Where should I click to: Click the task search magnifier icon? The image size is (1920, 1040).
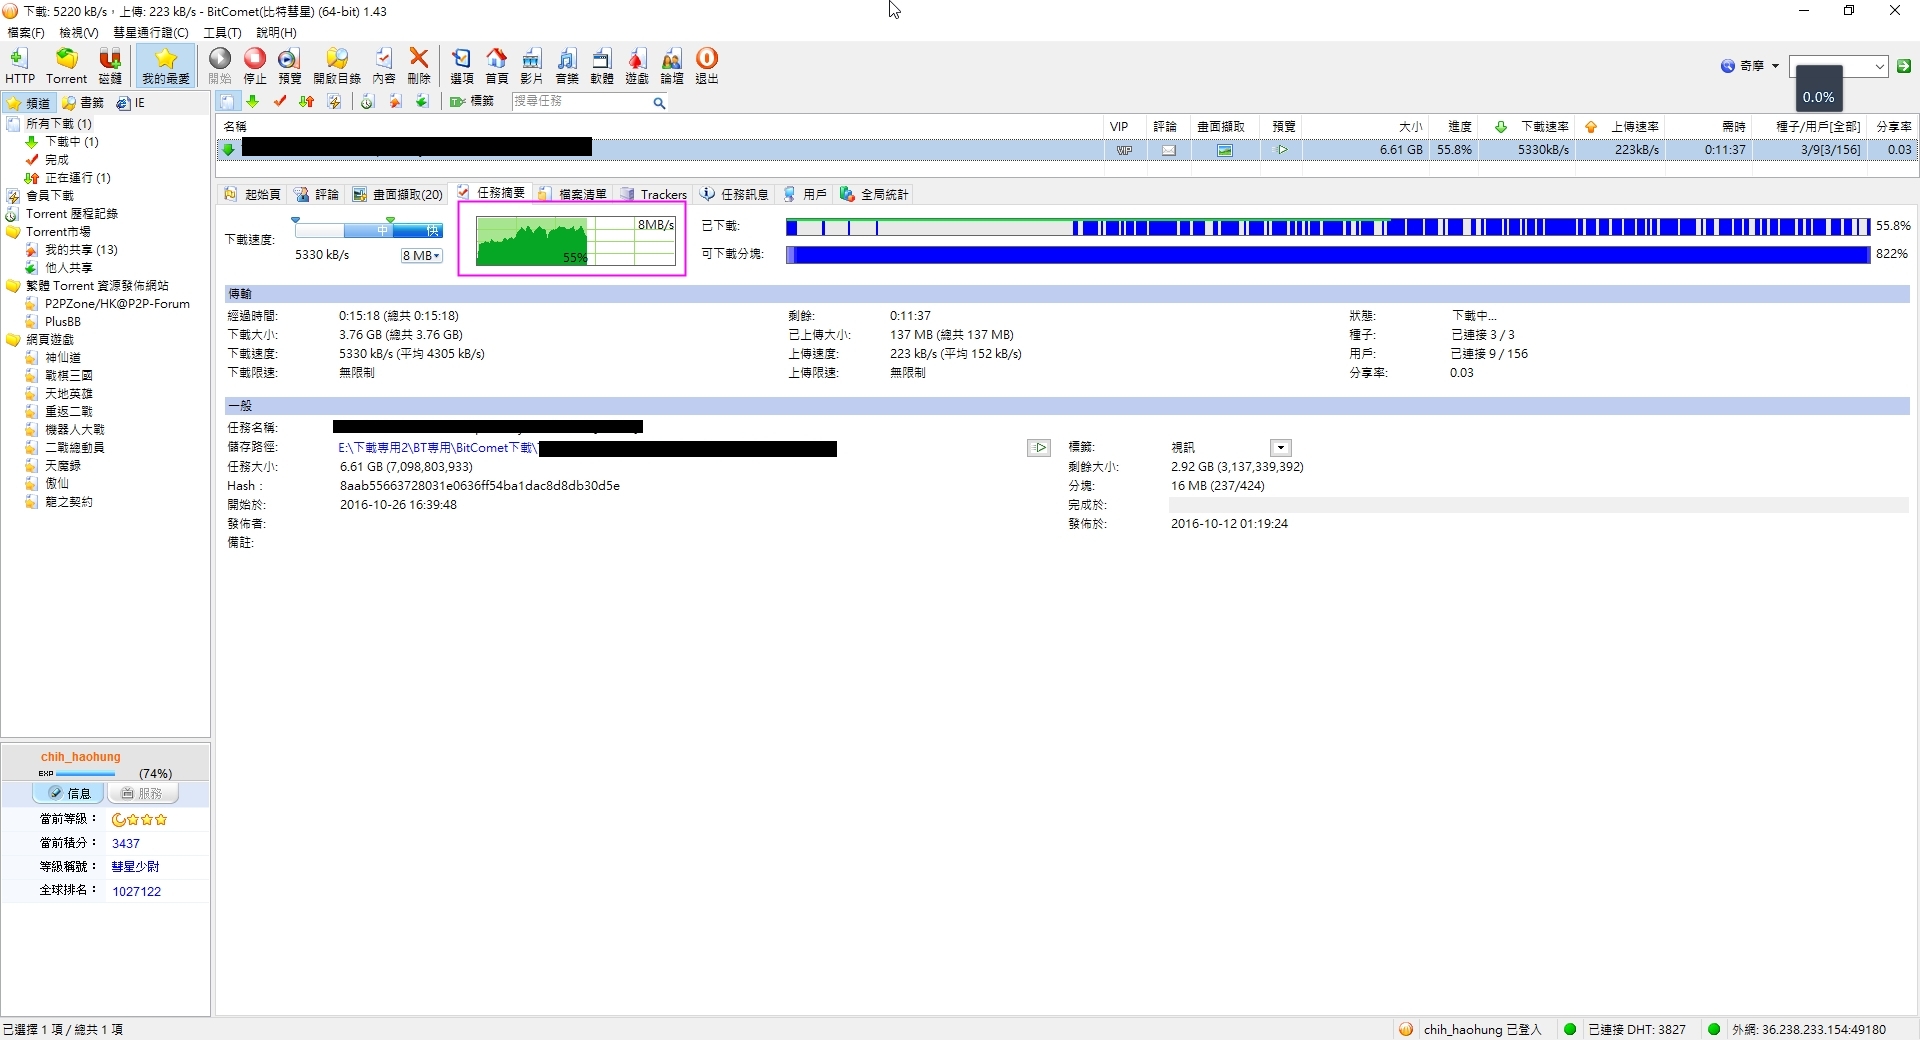[x=659, y=103]
